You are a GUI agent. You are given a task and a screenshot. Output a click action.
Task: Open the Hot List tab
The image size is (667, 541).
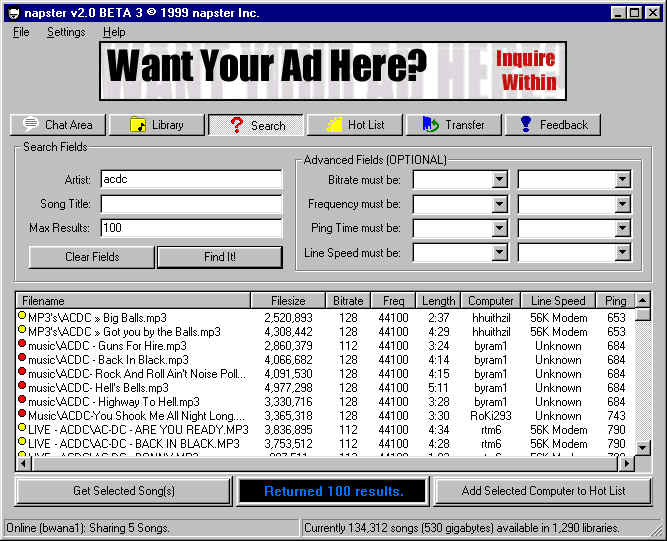coord(354,125)
